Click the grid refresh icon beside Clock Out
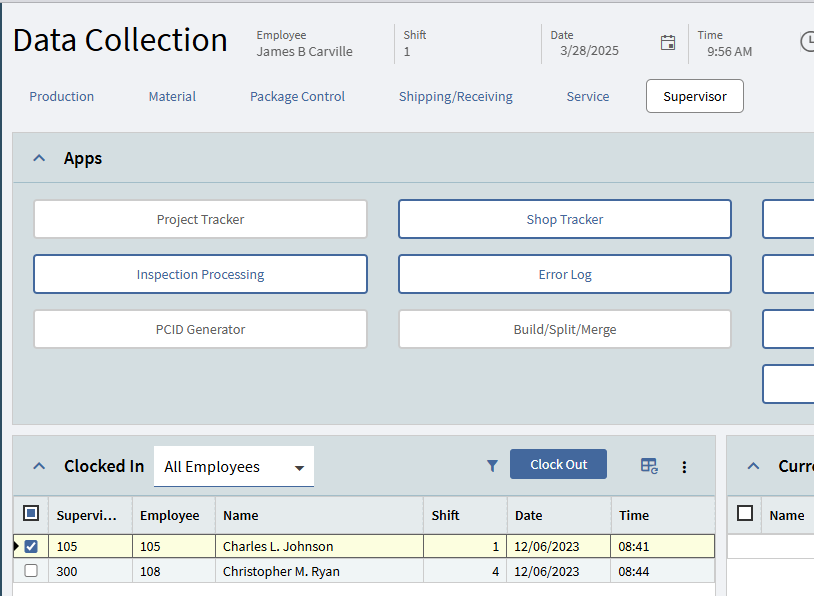Screen dimensions: 814x596 [649, 466]
